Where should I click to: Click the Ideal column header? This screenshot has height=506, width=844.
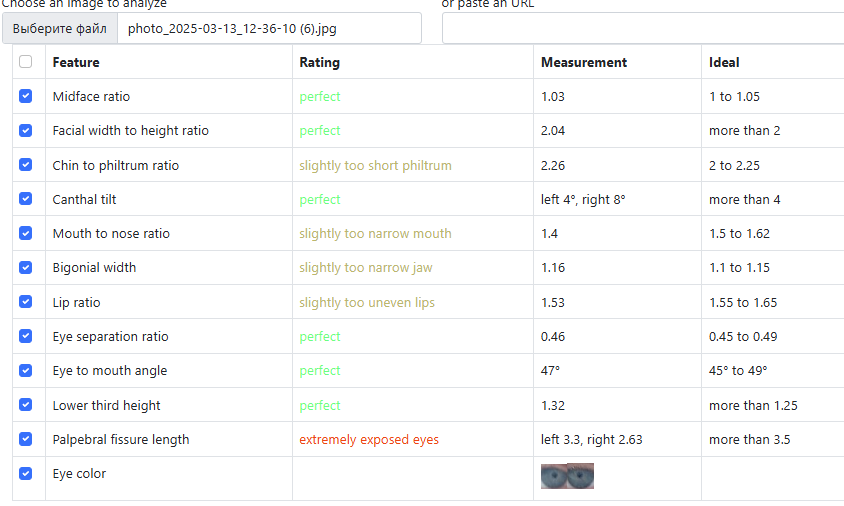point(724,62)
